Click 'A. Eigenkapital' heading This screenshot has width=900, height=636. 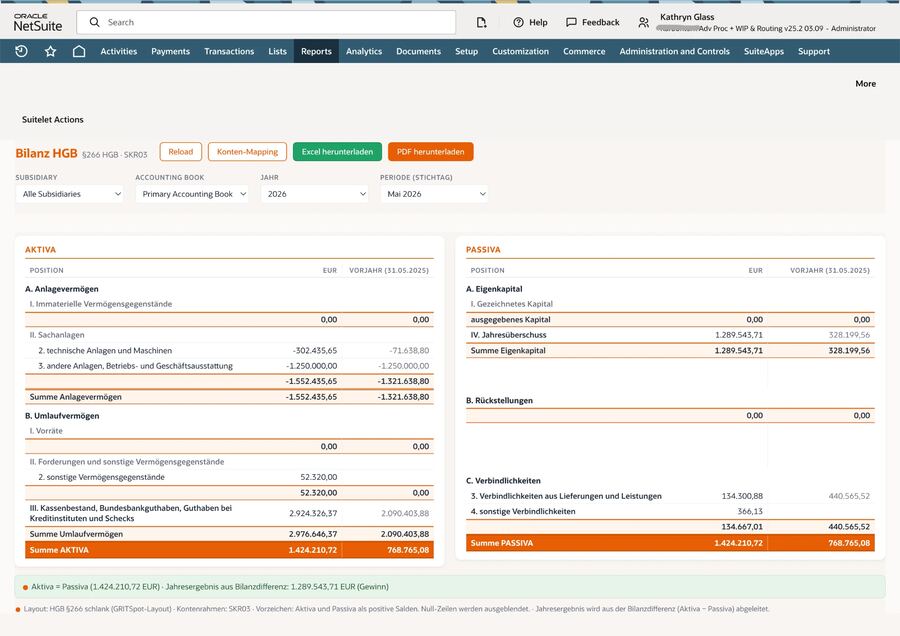(x=494, y=289)
